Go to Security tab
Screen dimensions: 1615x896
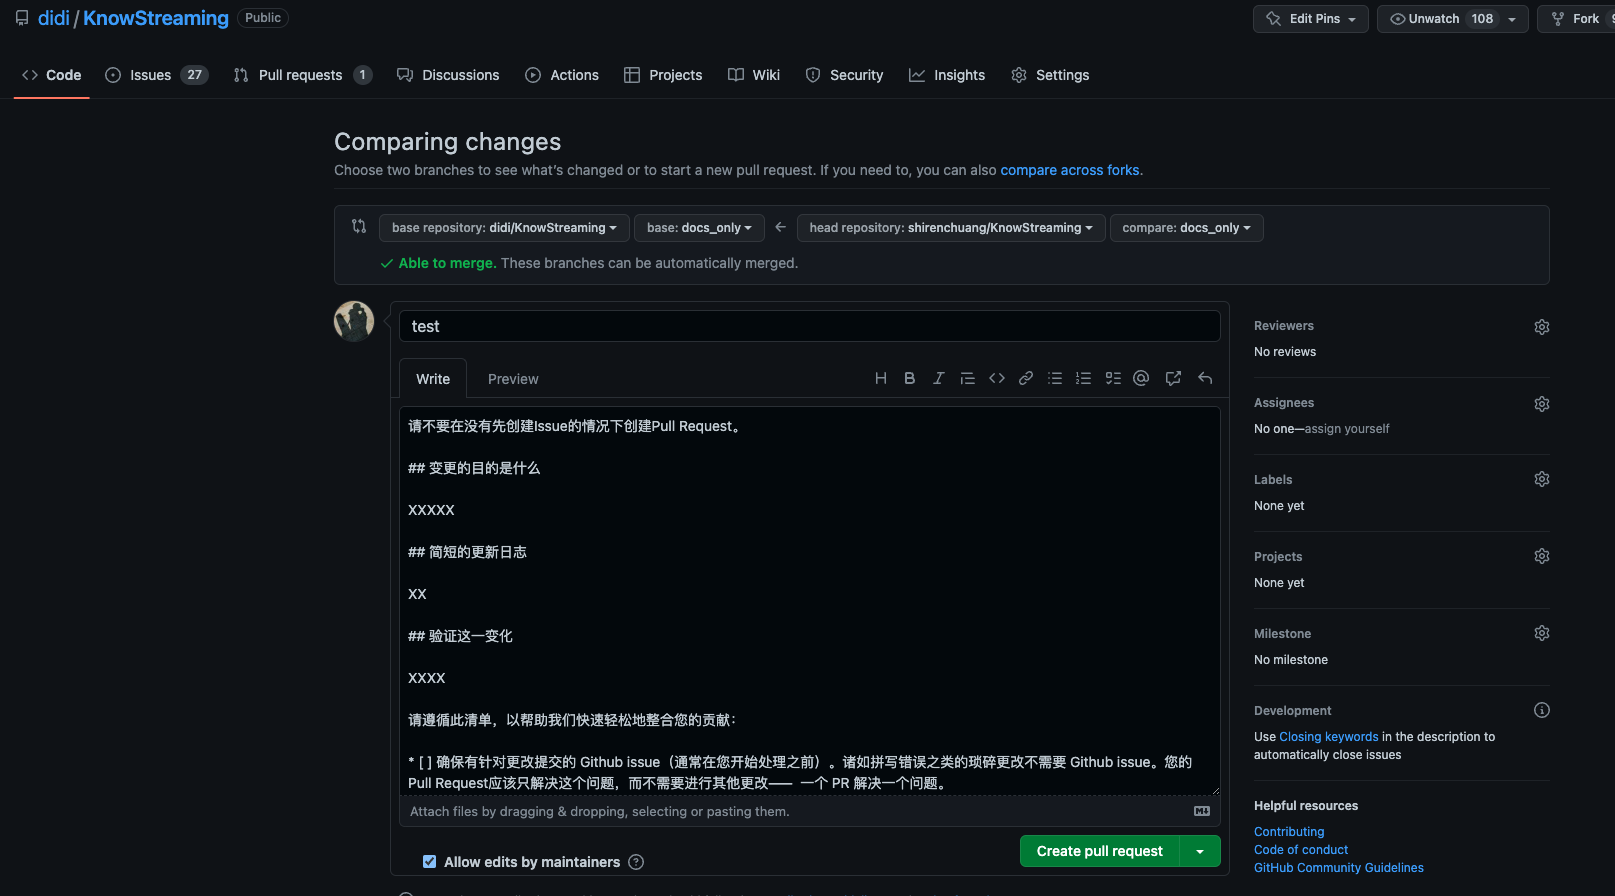[845, 75]
